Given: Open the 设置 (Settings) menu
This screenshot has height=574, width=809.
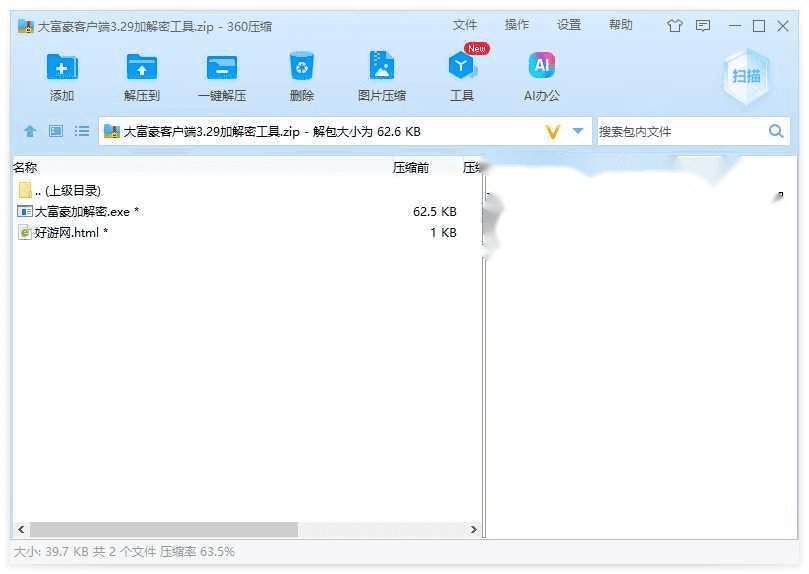Looking at the screenshot, I should pyautogui.click(x=569, y=25).
